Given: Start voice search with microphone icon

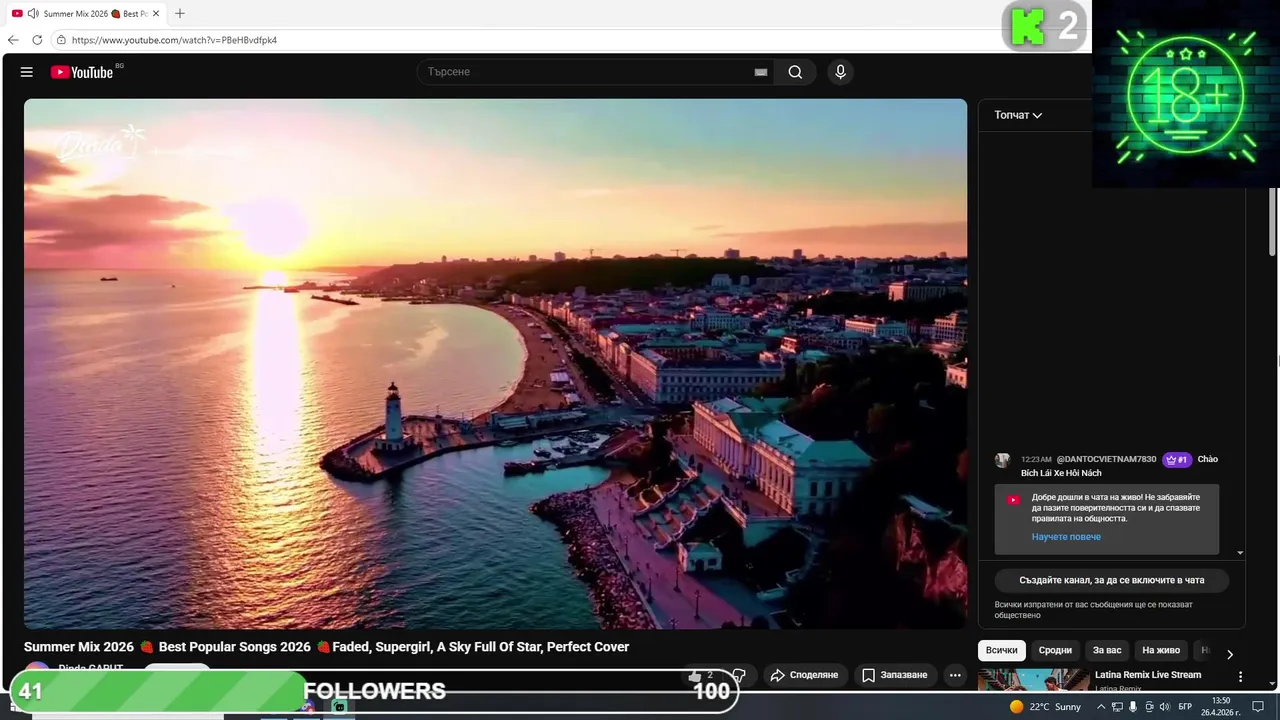Looking at the screenshot, I should pyautogui.click(x=840, y=72).
